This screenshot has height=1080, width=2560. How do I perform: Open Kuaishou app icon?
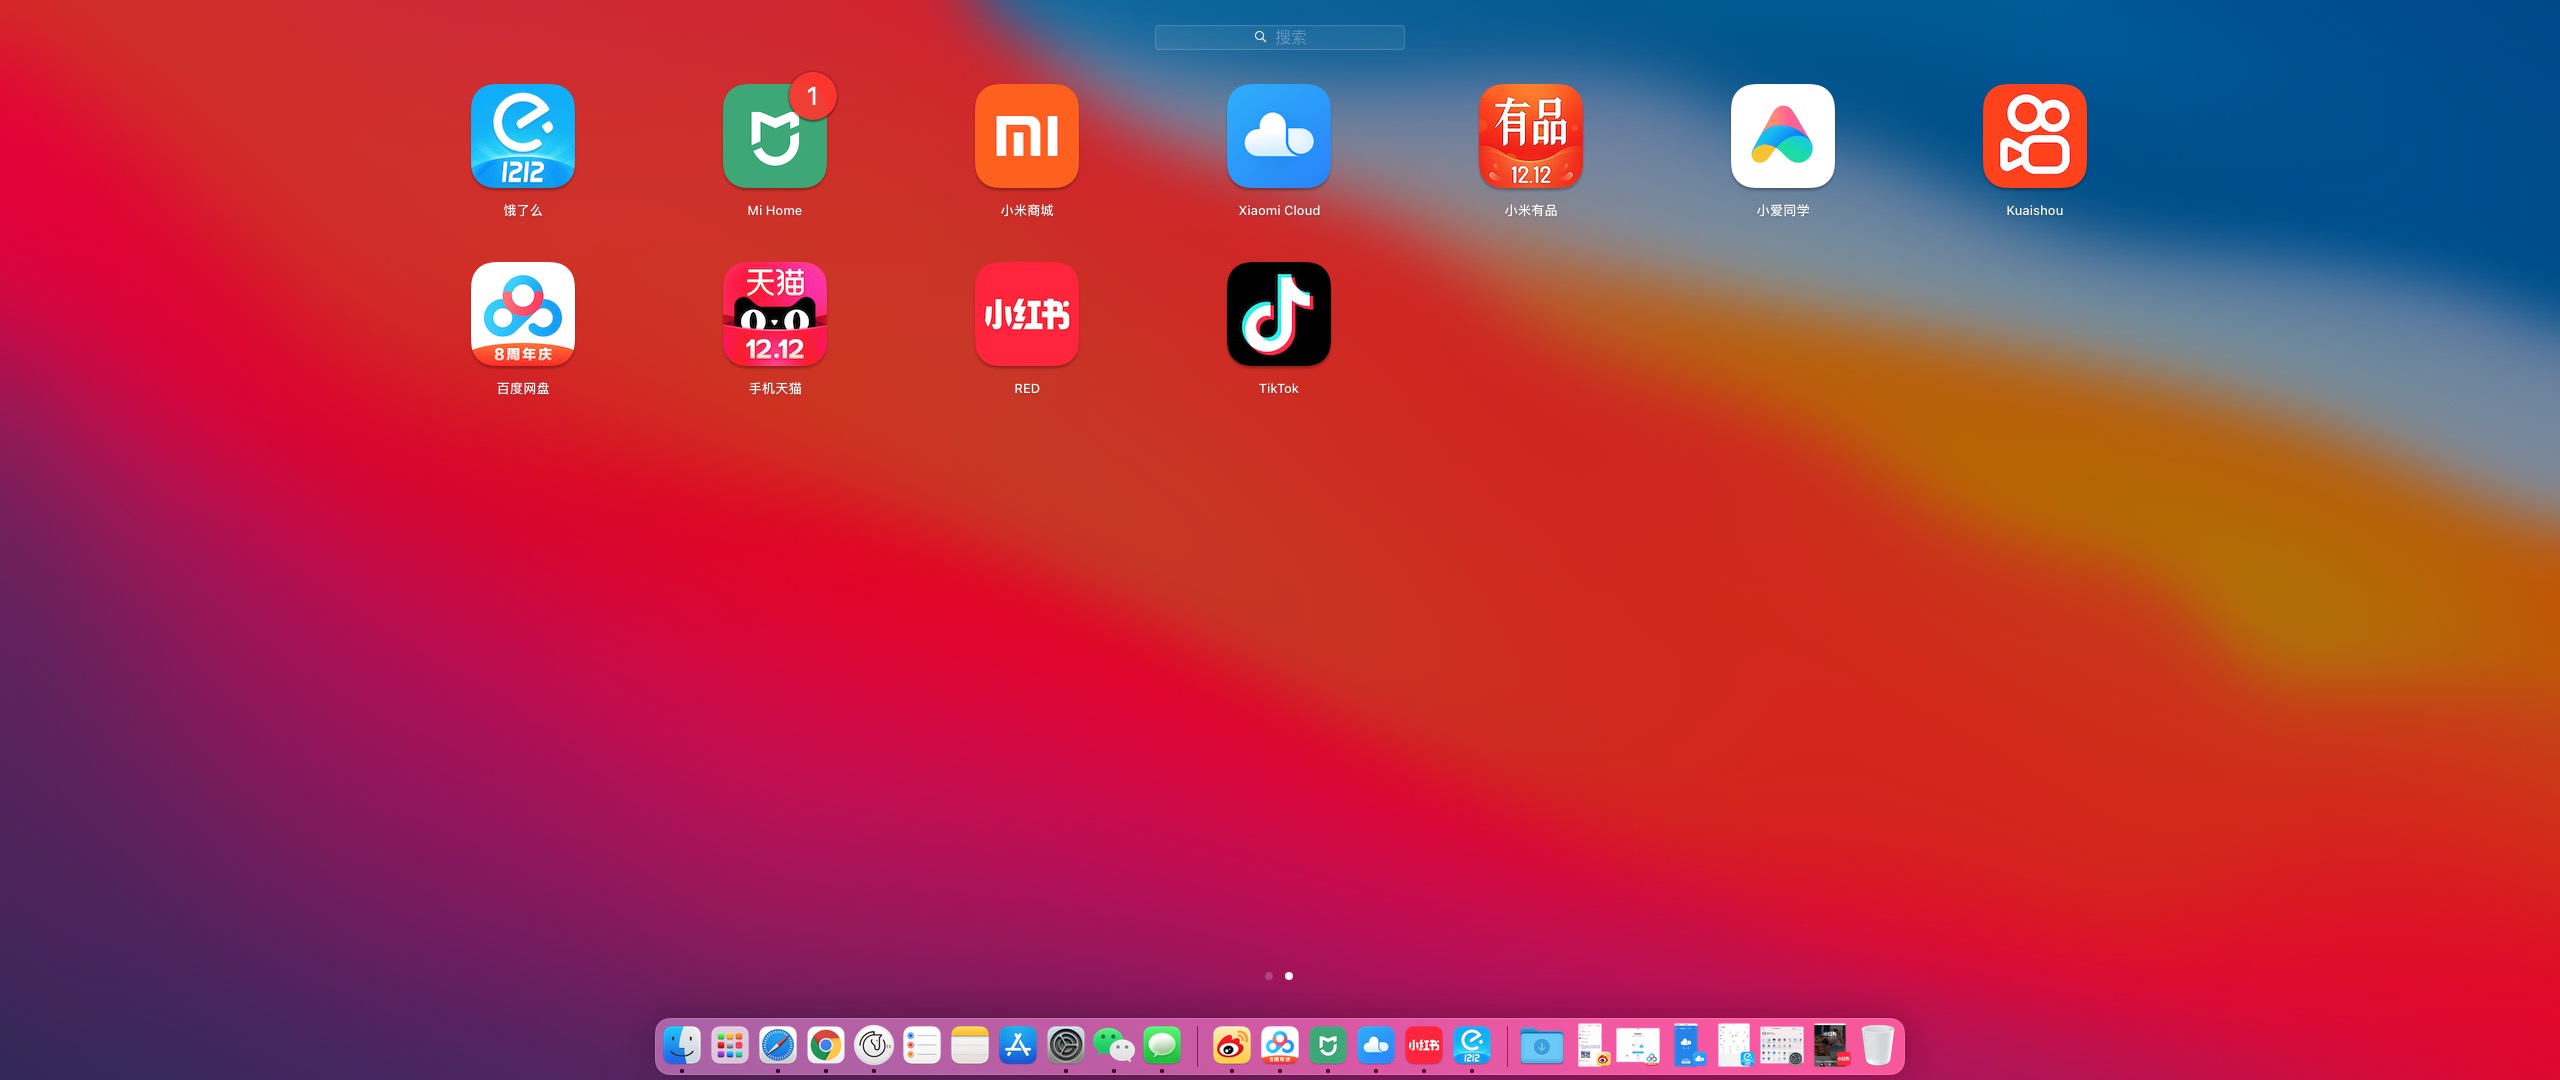coord(2034,136)
